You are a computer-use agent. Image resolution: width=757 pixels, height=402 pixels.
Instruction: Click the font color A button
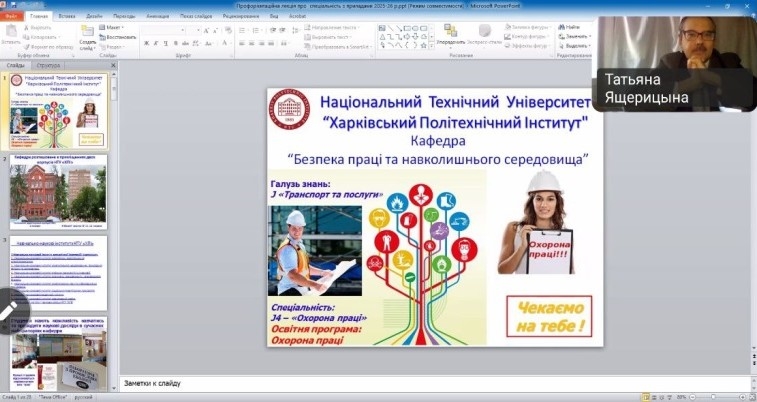tap(224, 43)
